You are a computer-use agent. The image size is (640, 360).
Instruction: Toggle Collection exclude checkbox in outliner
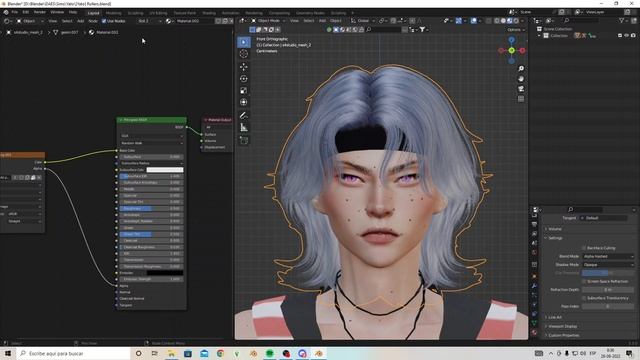(x=620, y=36)
